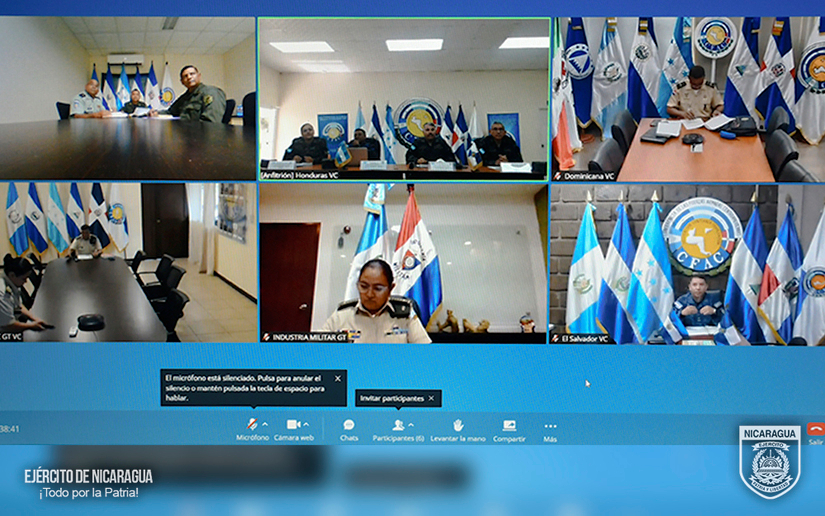
Task: Expand the microphone options arrow
Action: tap(265, 425)
